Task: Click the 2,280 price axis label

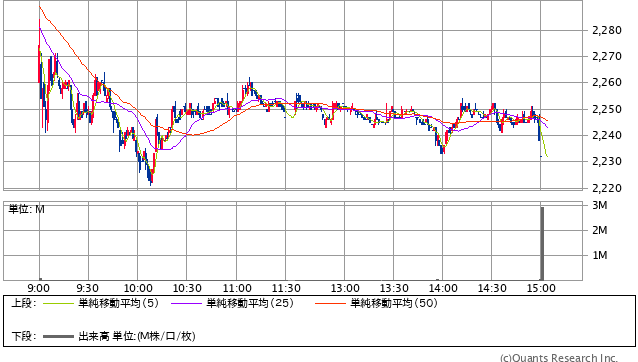Action: click(607, 30)
